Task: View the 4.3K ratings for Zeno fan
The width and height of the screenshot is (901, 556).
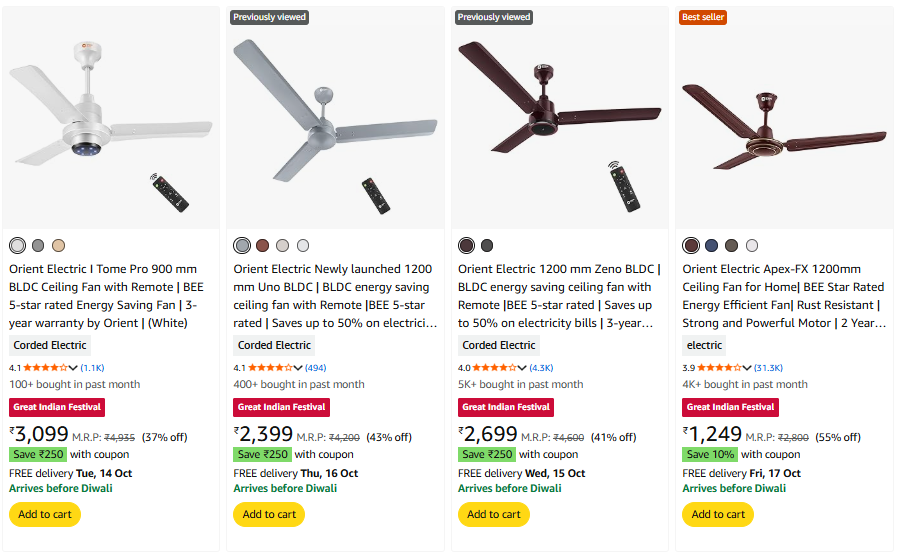Action: pyautogui.click(x=541, y=368)
